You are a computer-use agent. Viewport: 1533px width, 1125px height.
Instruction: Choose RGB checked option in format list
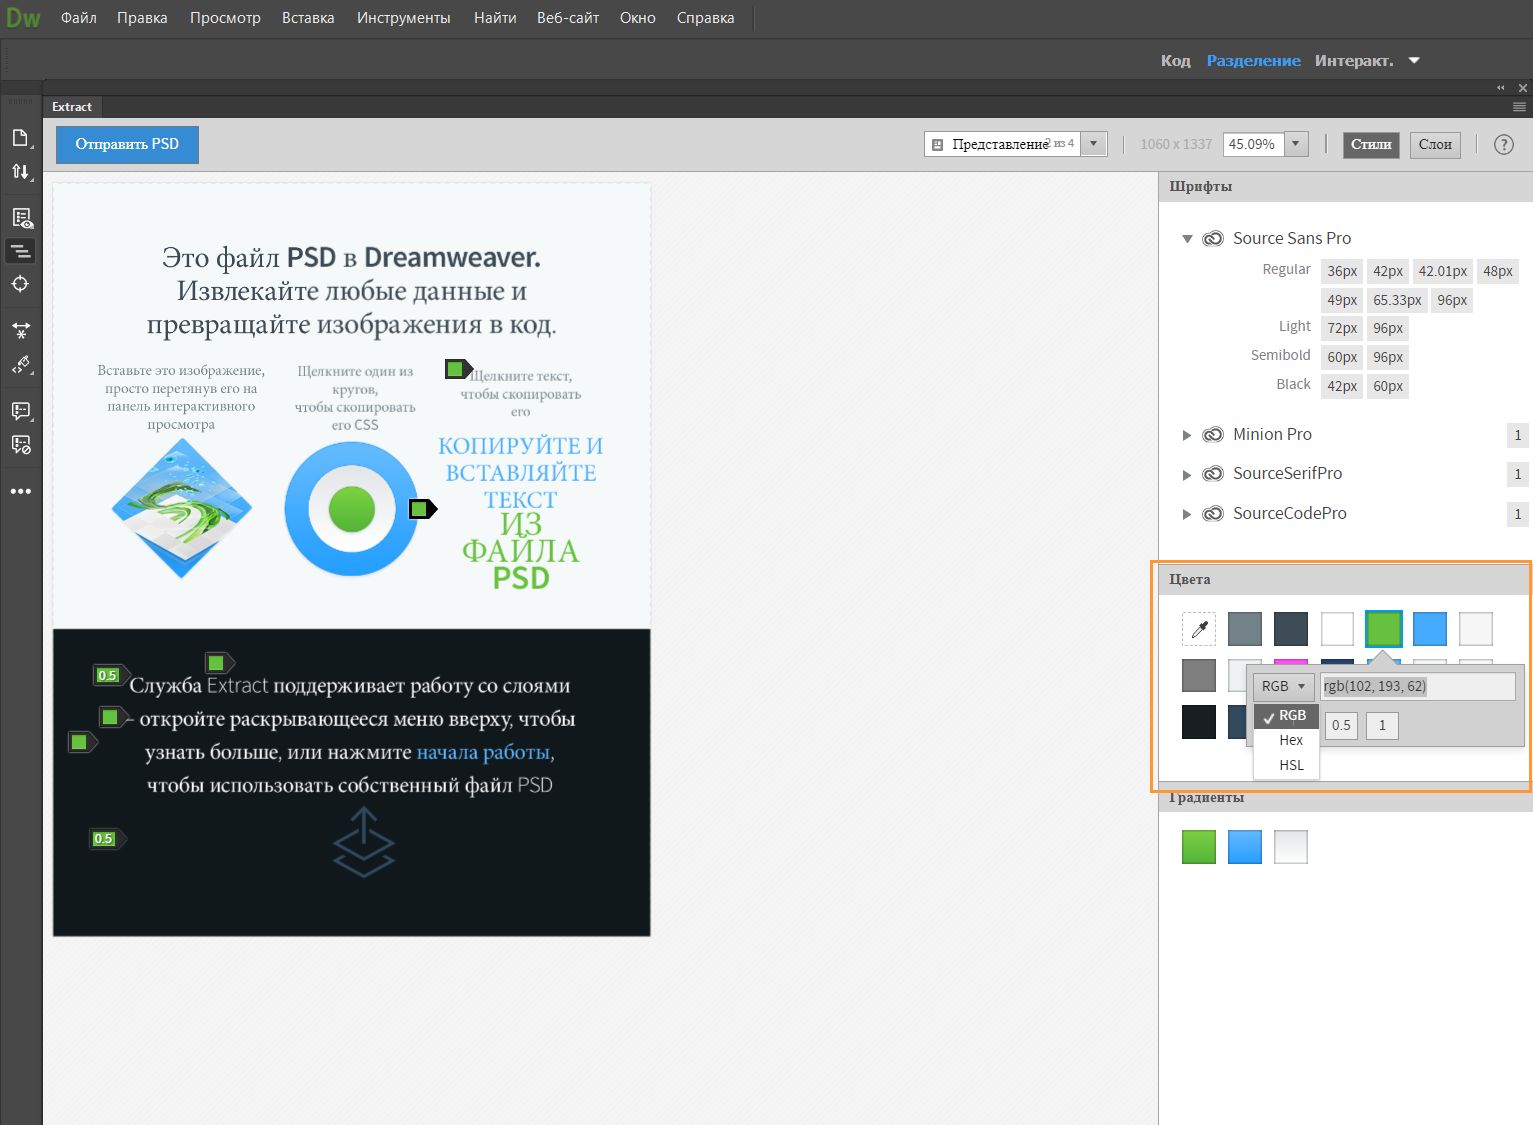tap(1286, 715)
